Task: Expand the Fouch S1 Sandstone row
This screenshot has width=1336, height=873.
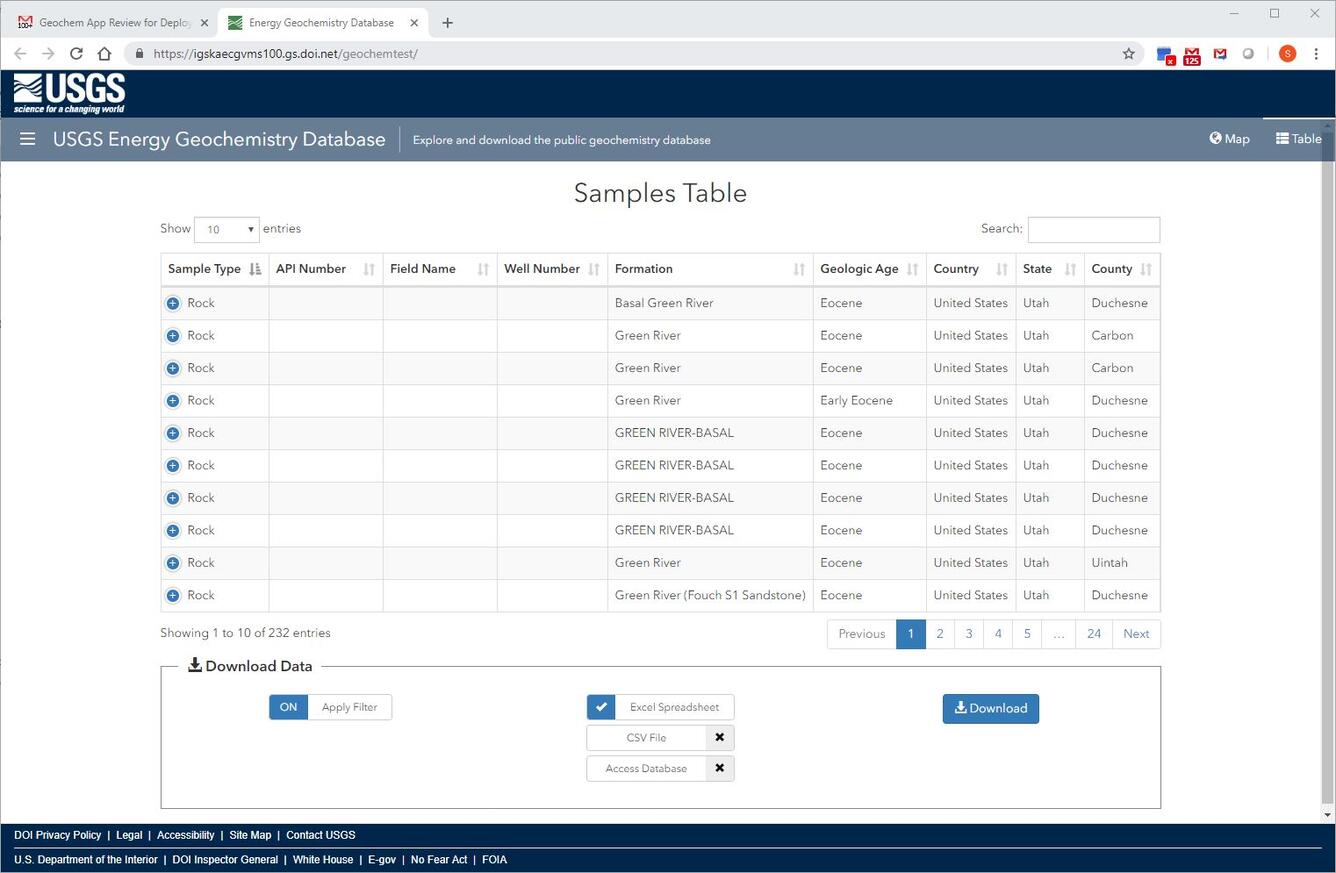Action: 173,595
